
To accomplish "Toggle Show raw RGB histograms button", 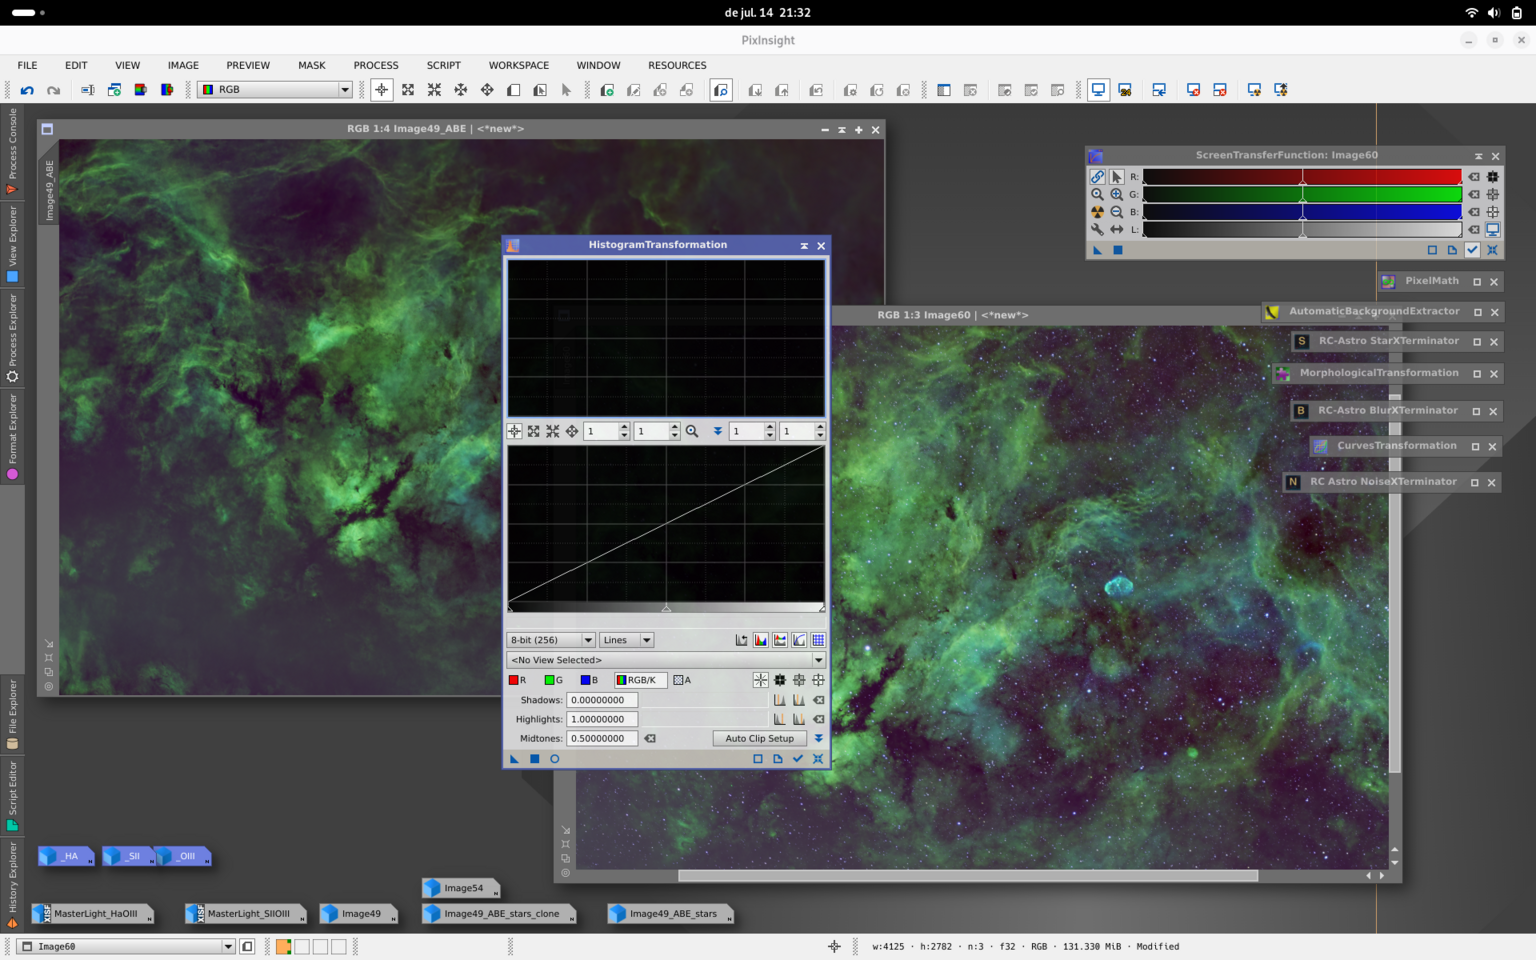I will 761,640.
